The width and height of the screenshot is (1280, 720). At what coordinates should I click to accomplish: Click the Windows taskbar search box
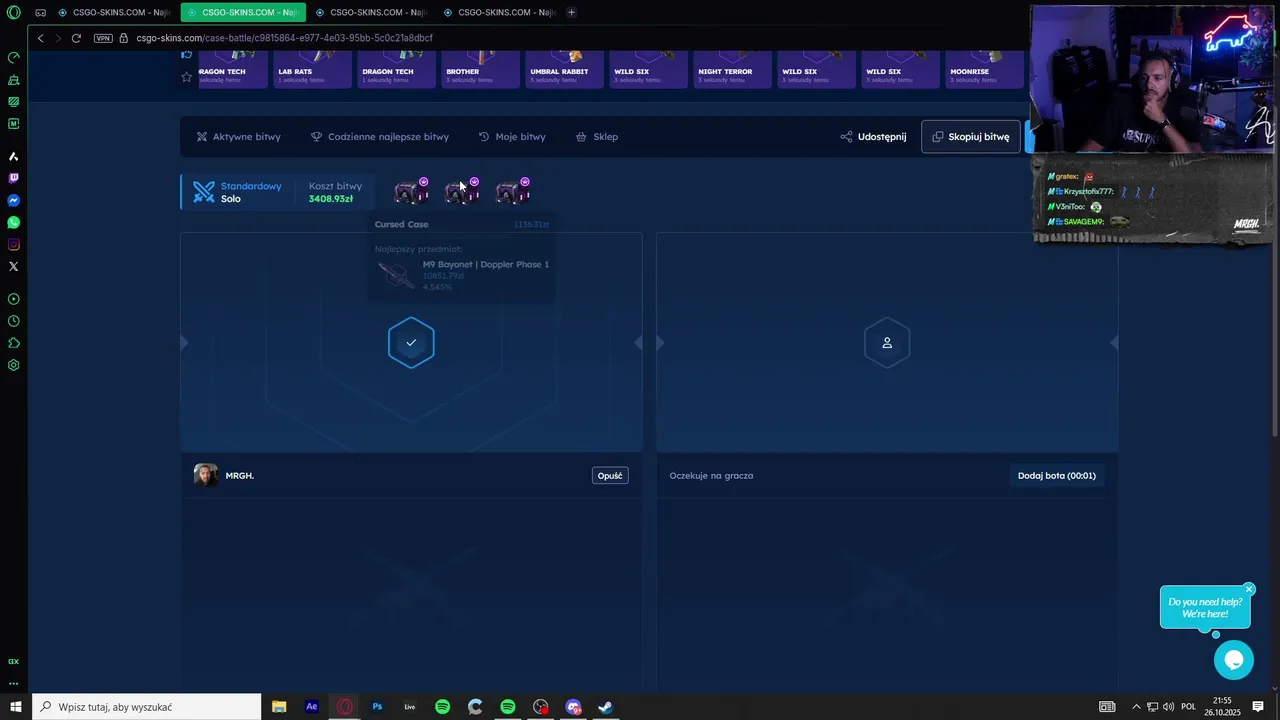147,707
